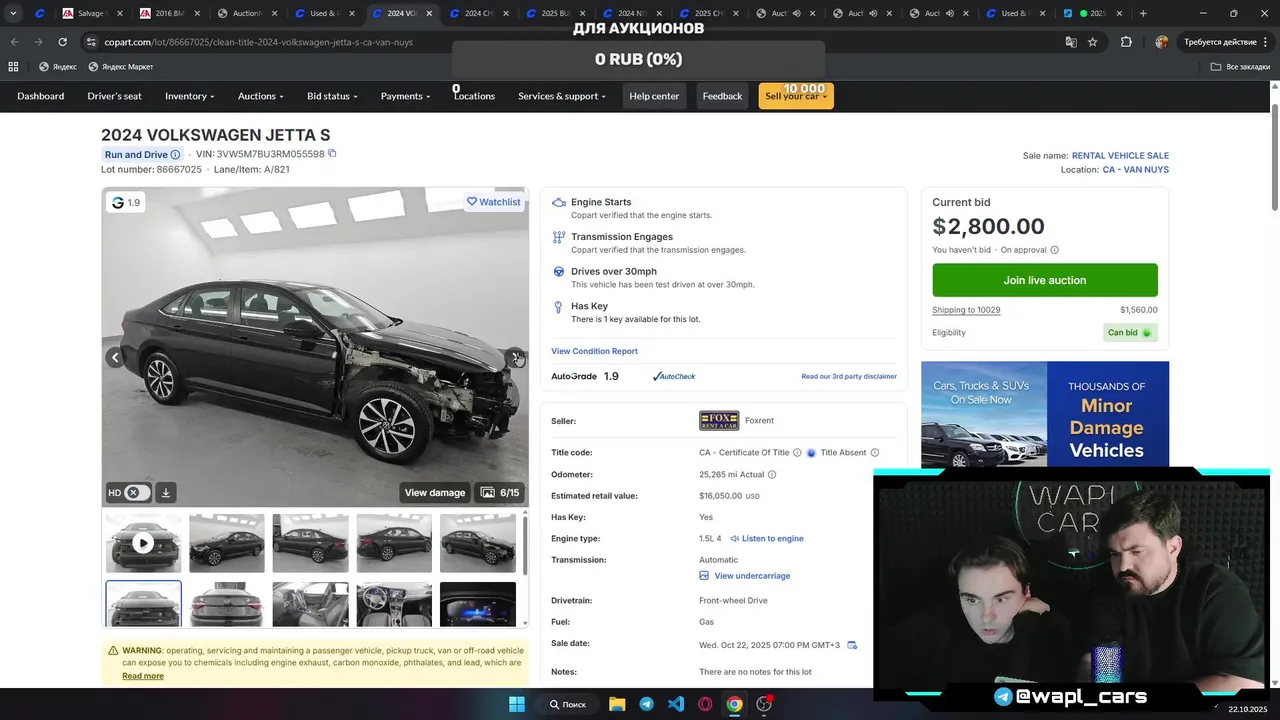Bookmark this page with the star
1280x720 pixels.
pos(1093,42)
